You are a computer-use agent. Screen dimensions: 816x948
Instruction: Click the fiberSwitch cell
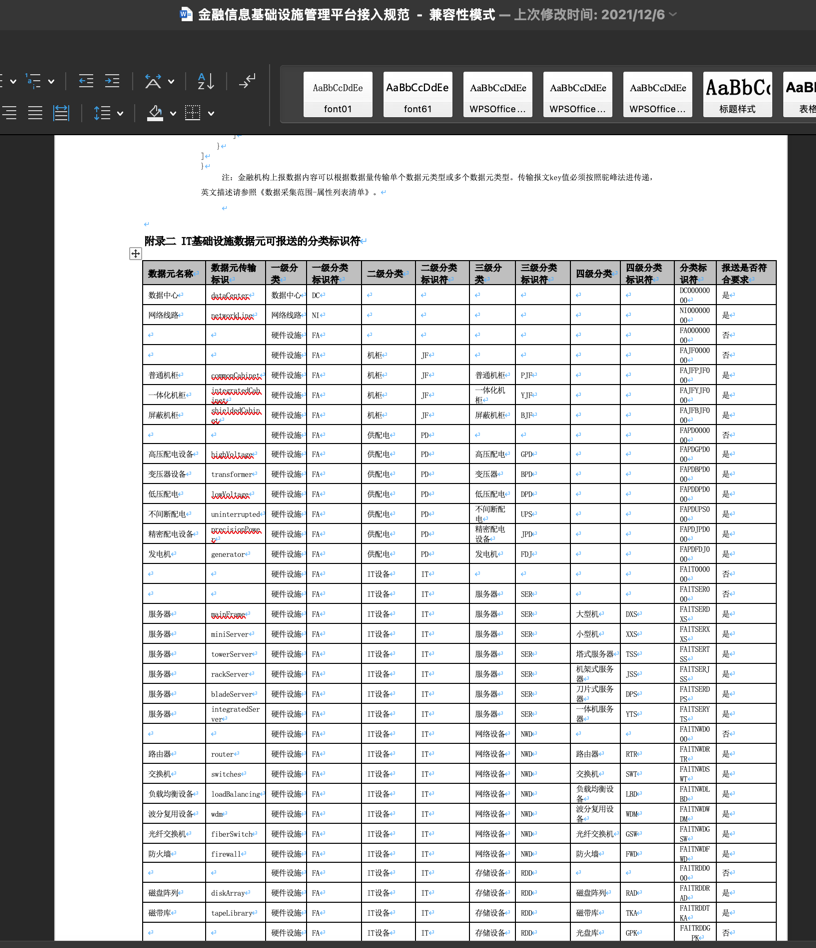coord(236,834)
